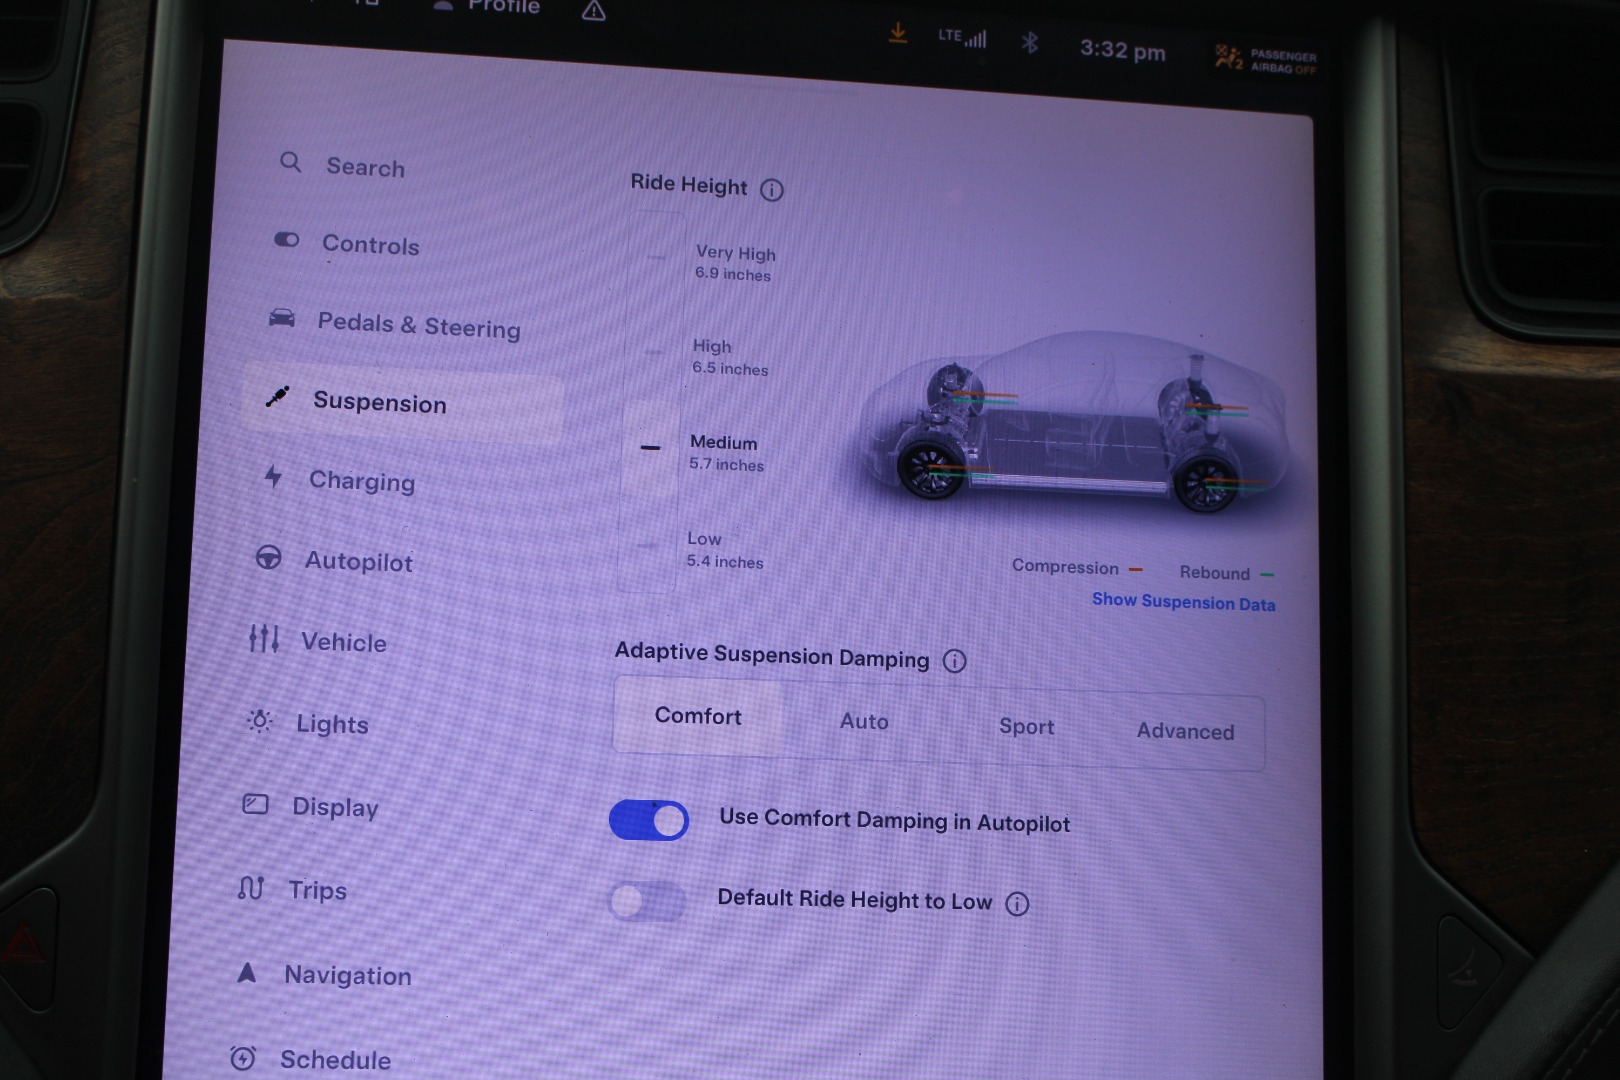Tap the software download arrow icon
This screenshot has width=1620, height=1080.
(x=898, y=34)
